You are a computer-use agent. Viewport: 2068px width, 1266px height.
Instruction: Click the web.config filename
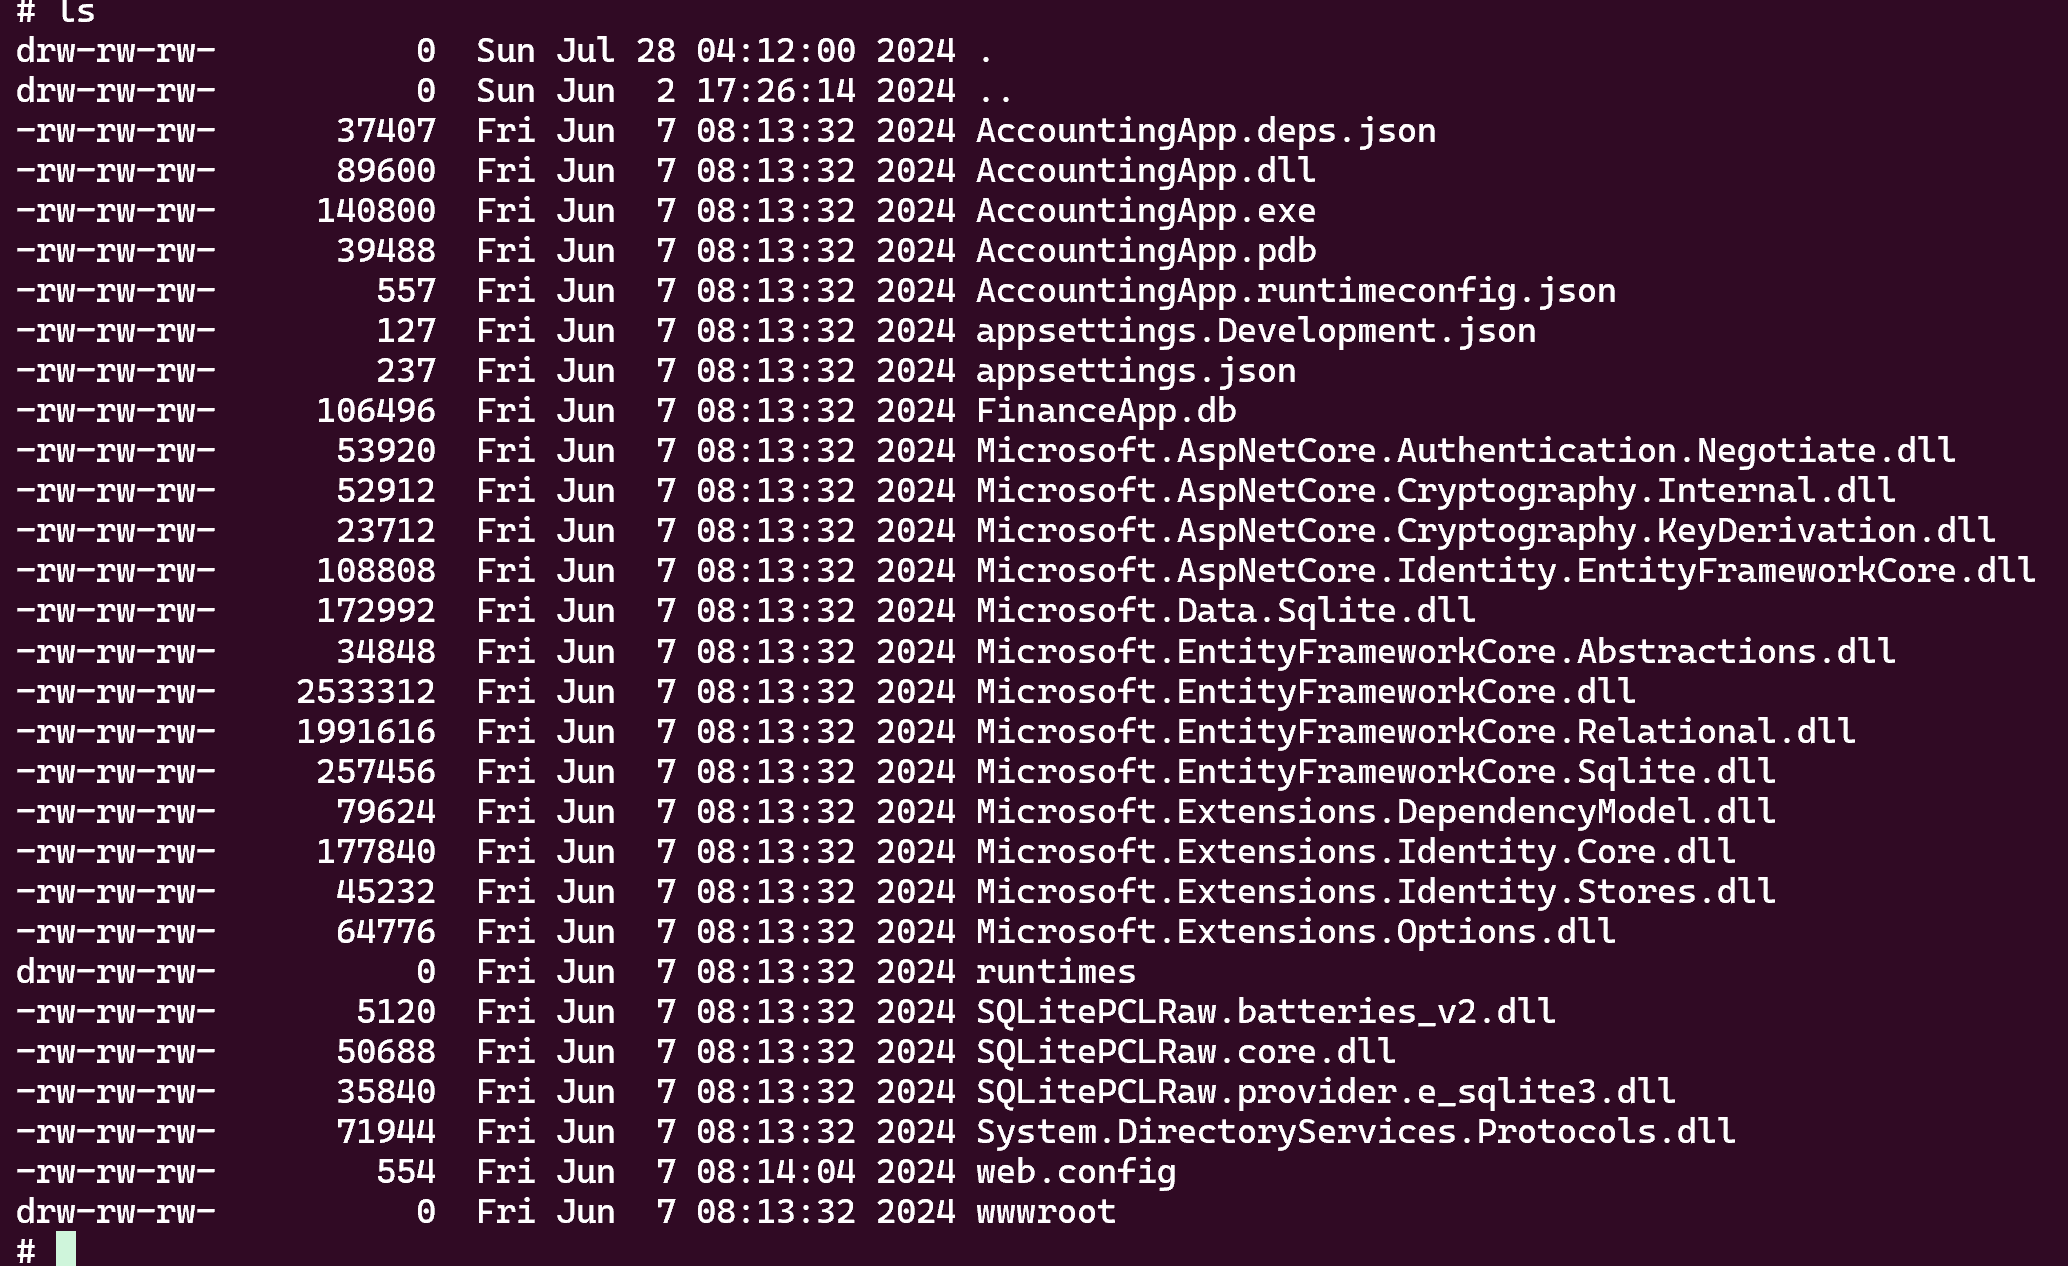pos(1076,1171)
